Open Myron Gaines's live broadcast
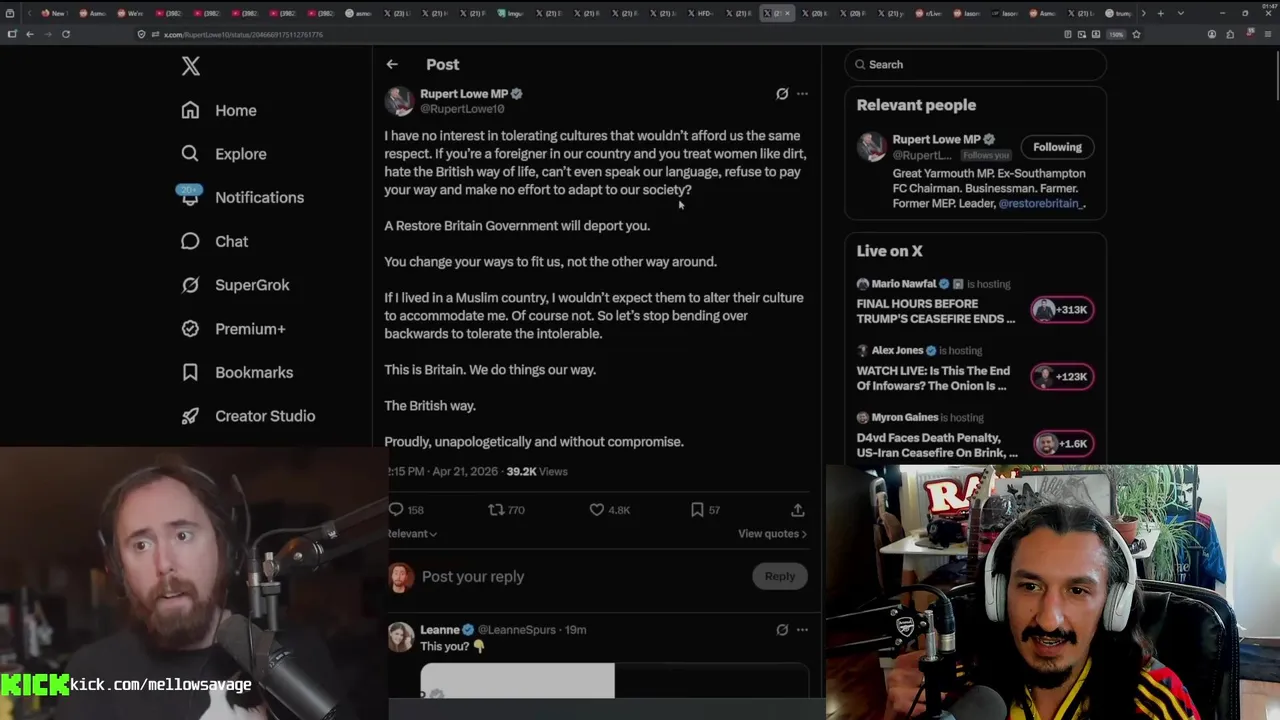Image resolution: width=1280 pixels, height=720 pixels. [936, 444]
